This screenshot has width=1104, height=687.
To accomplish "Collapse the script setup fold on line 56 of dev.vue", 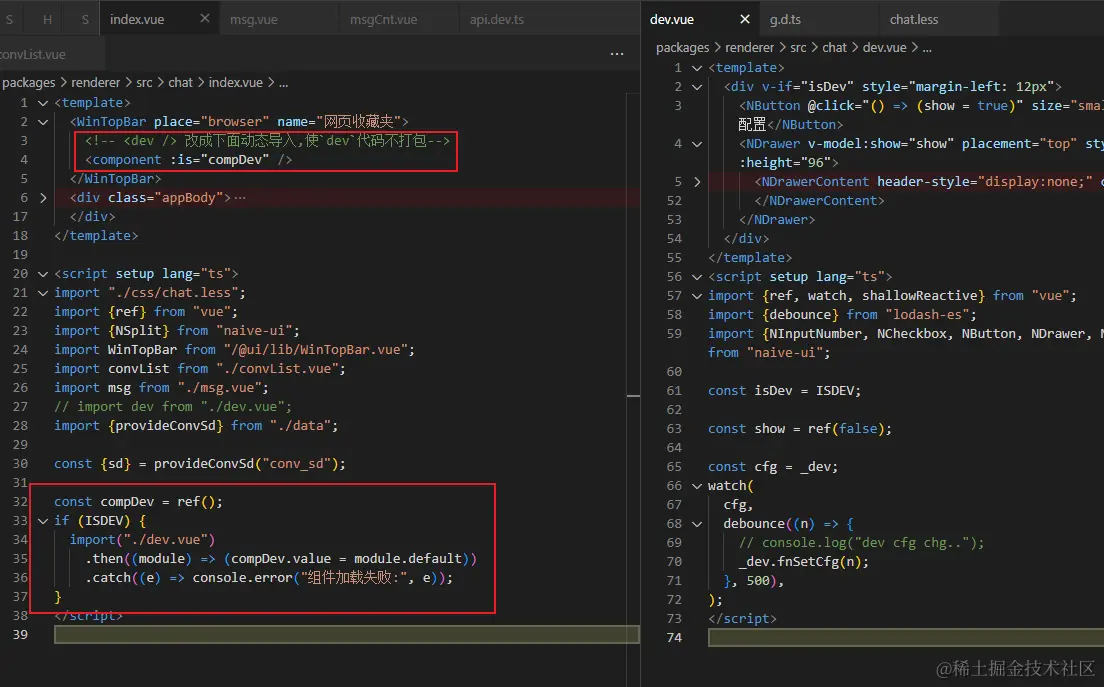I will click(697, 277).
